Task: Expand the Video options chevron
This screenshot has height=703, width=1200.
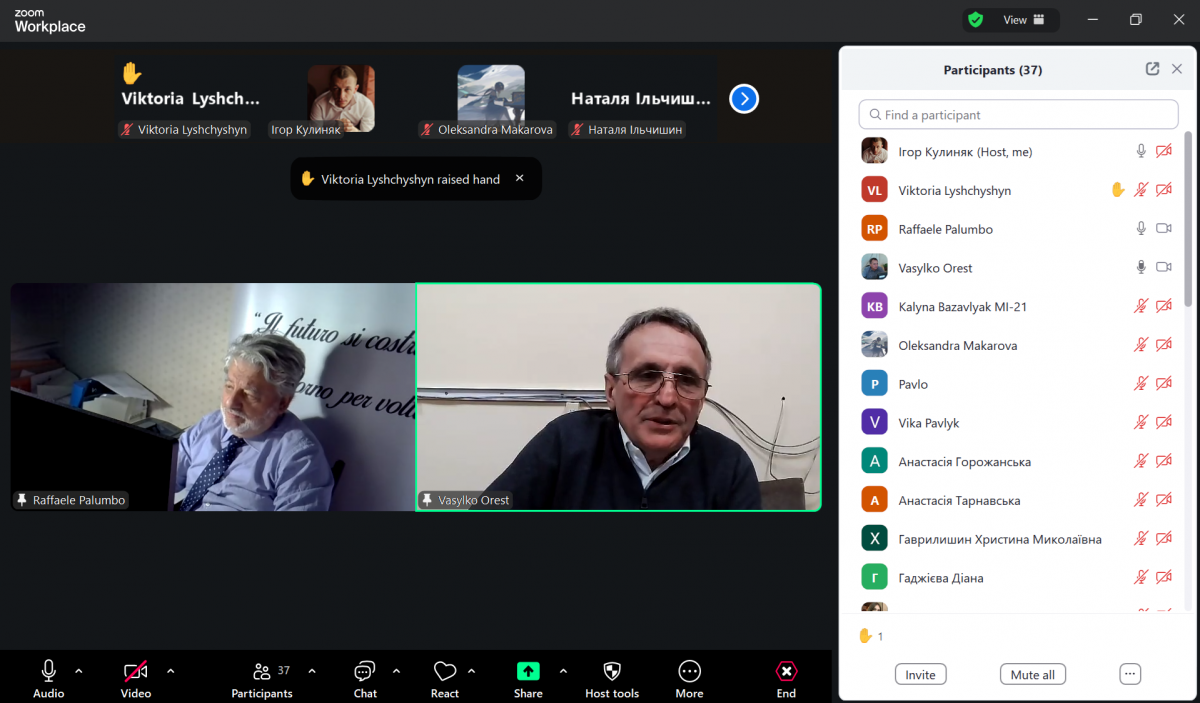Action: pyautogui.click(x=170, y=671)
